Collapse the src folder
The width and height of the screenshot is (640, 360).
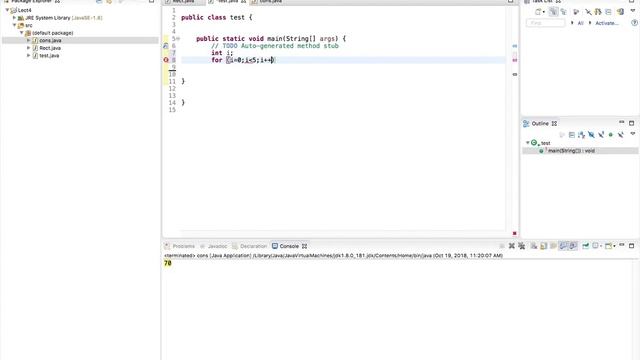coord(14,25)
